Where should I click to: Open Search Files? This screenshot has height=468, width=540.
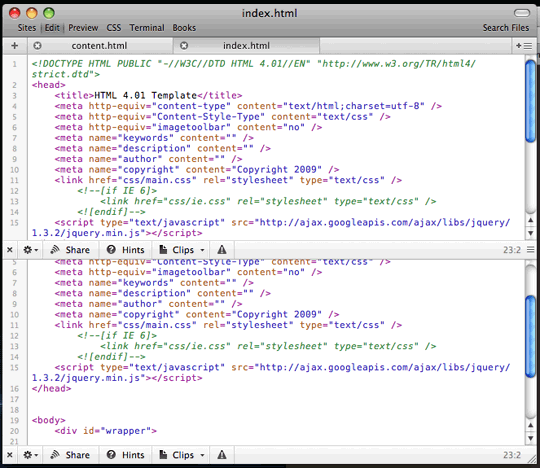click(506, 28)
